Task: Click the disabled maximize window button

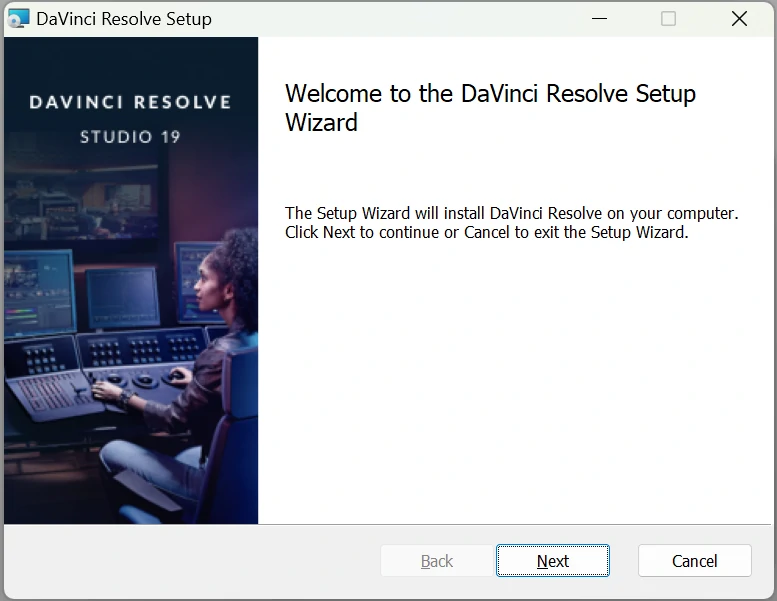Action: (x=668, y=19)
